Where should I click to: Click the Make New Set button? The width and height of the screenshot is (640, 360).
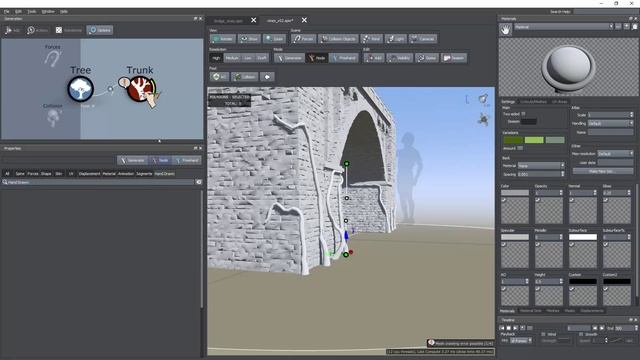[x=602, y=171]
